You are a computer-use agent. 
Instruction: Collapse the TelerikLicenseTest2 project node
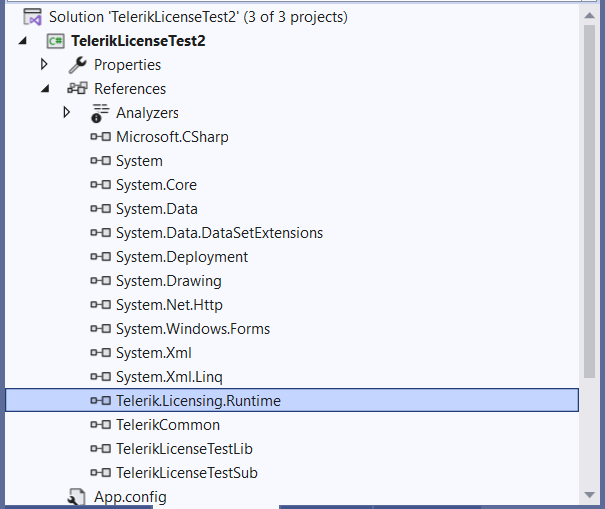[x=22, y=41]
